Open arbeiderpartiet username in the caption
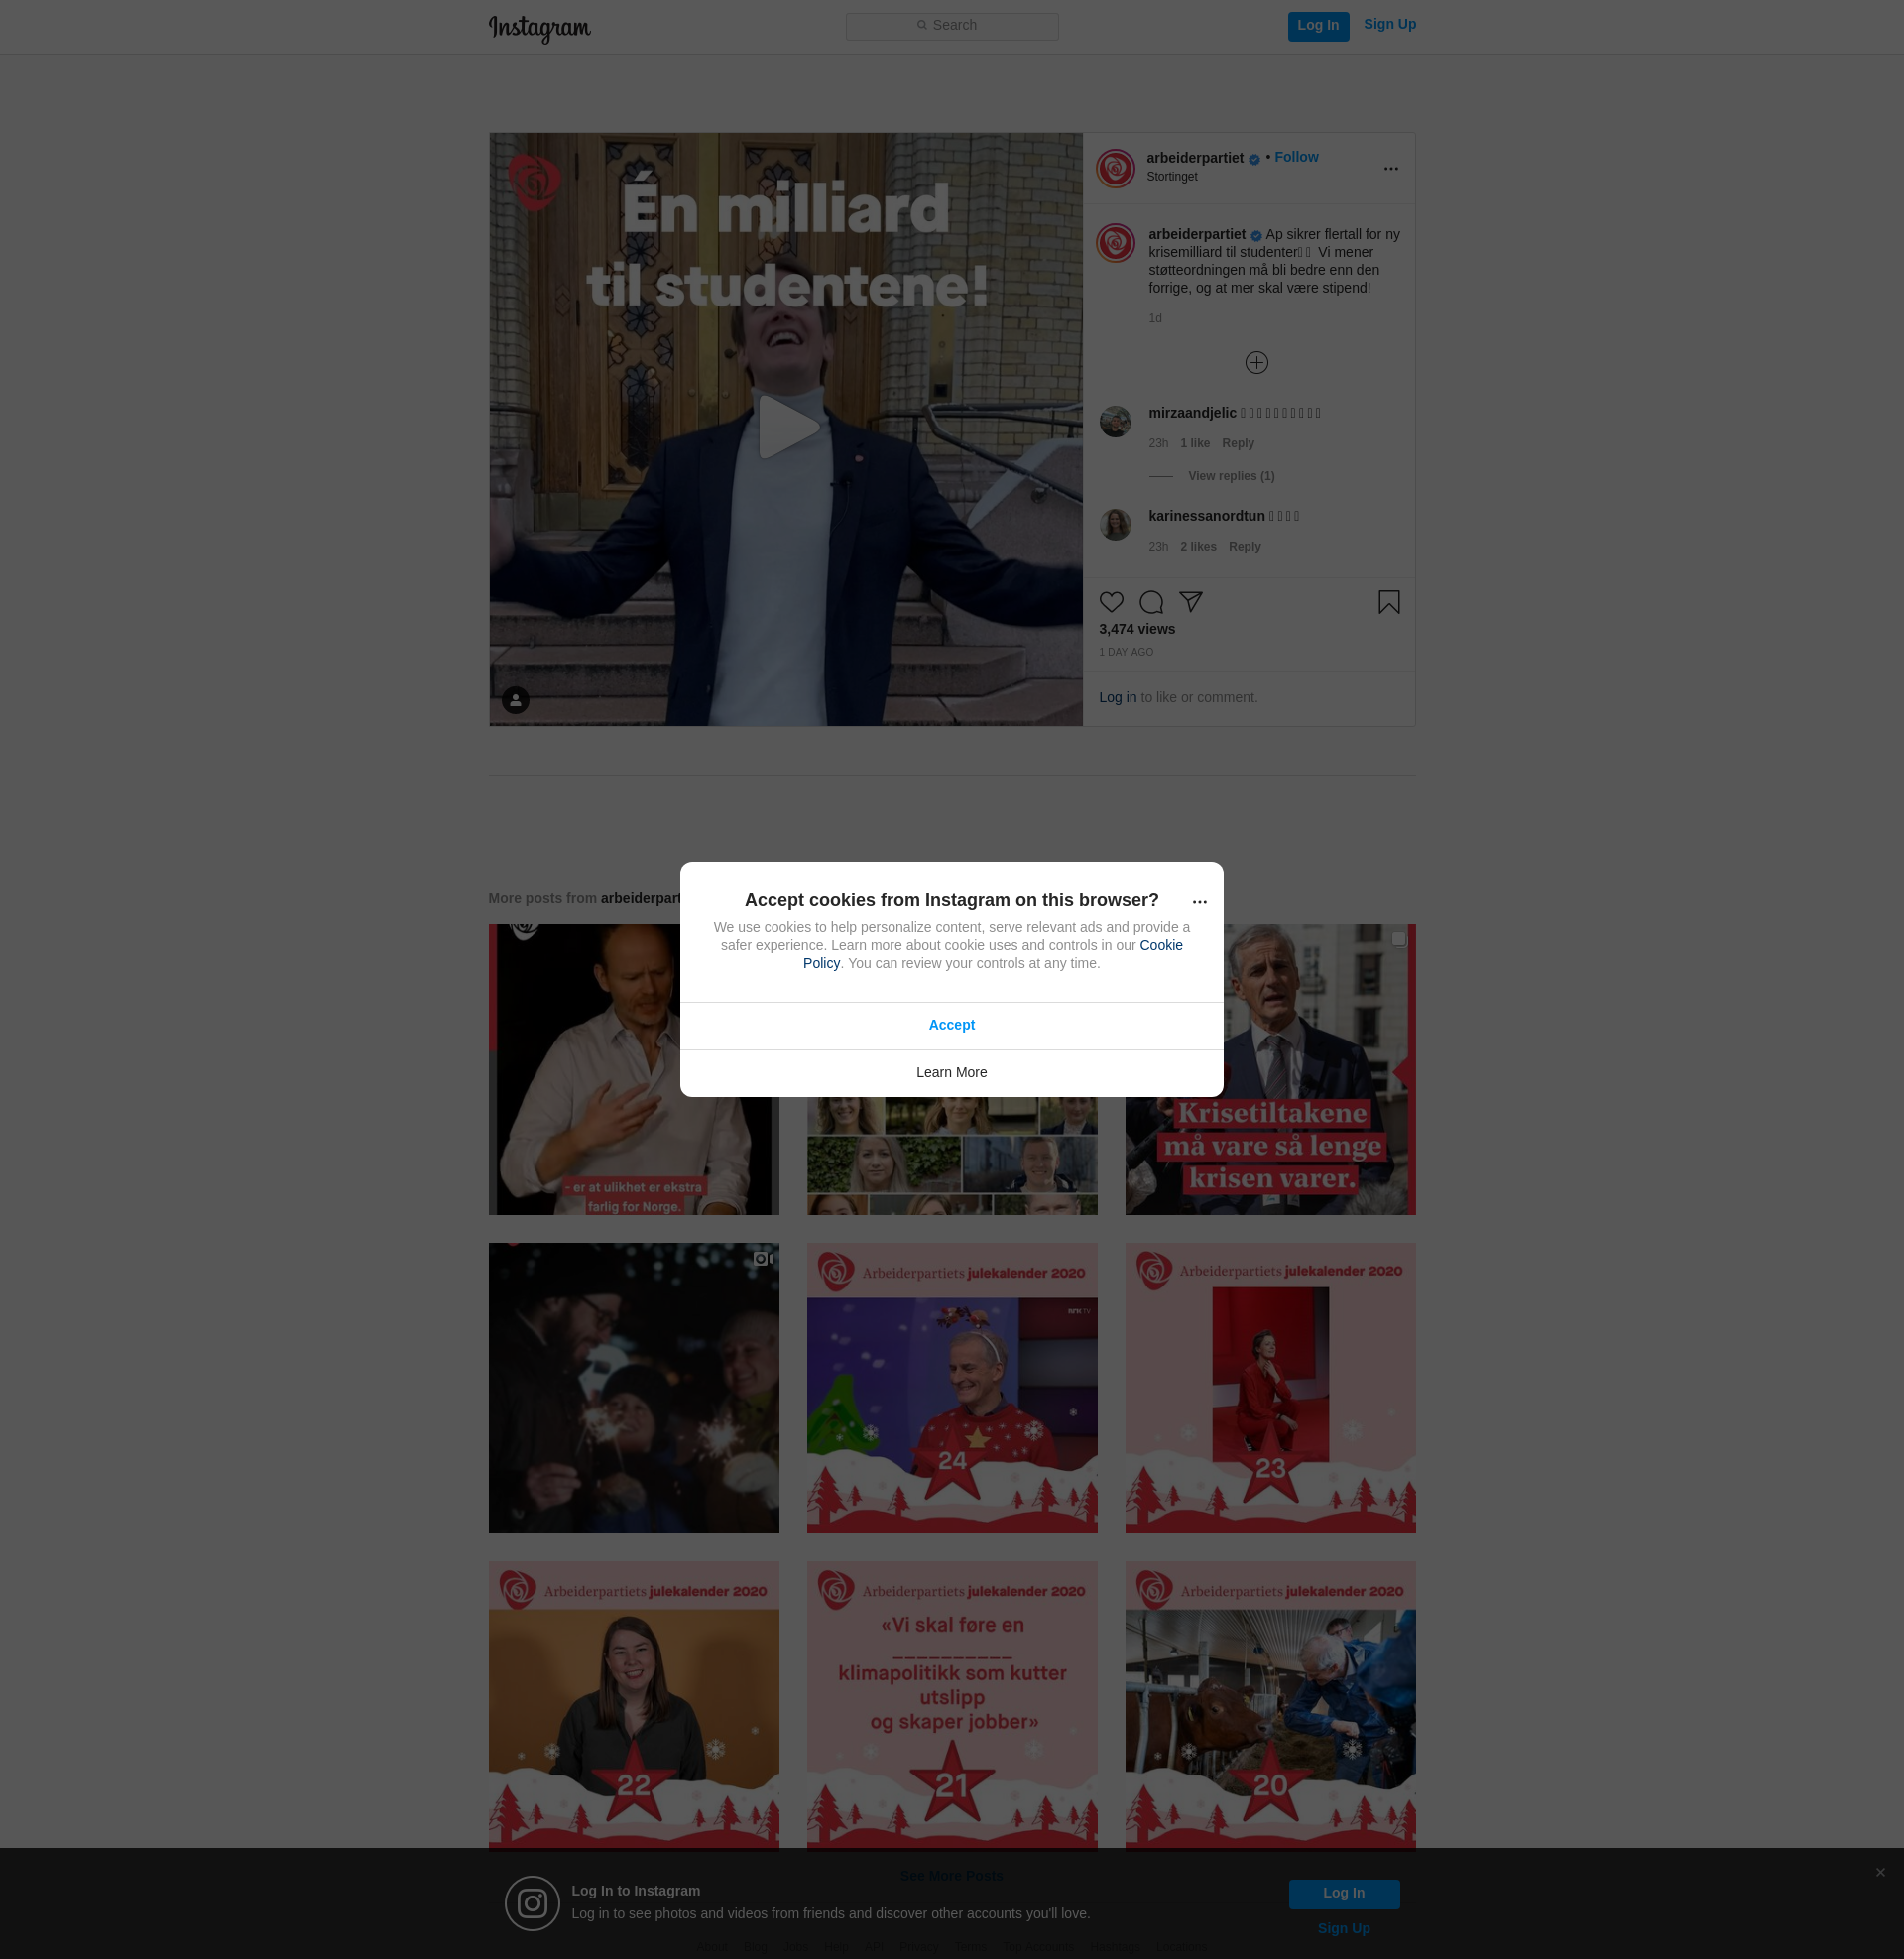1904x1959 pixels. 1197,235
